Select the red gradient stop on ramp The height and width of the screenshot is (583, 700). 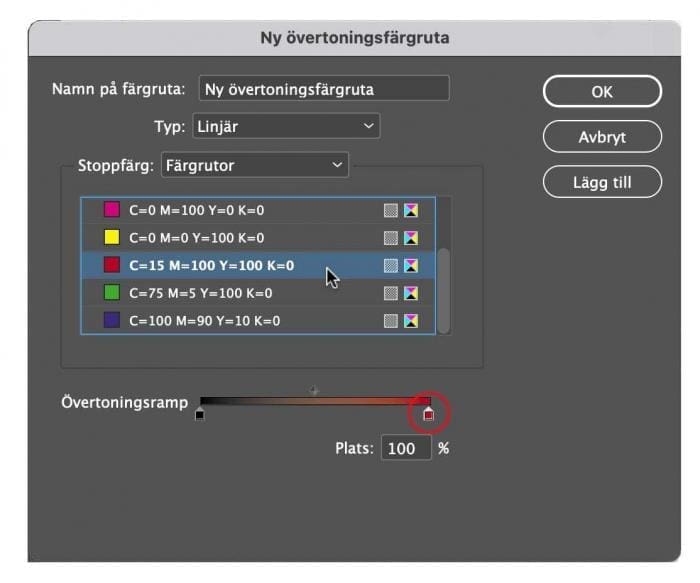(429, 414)
